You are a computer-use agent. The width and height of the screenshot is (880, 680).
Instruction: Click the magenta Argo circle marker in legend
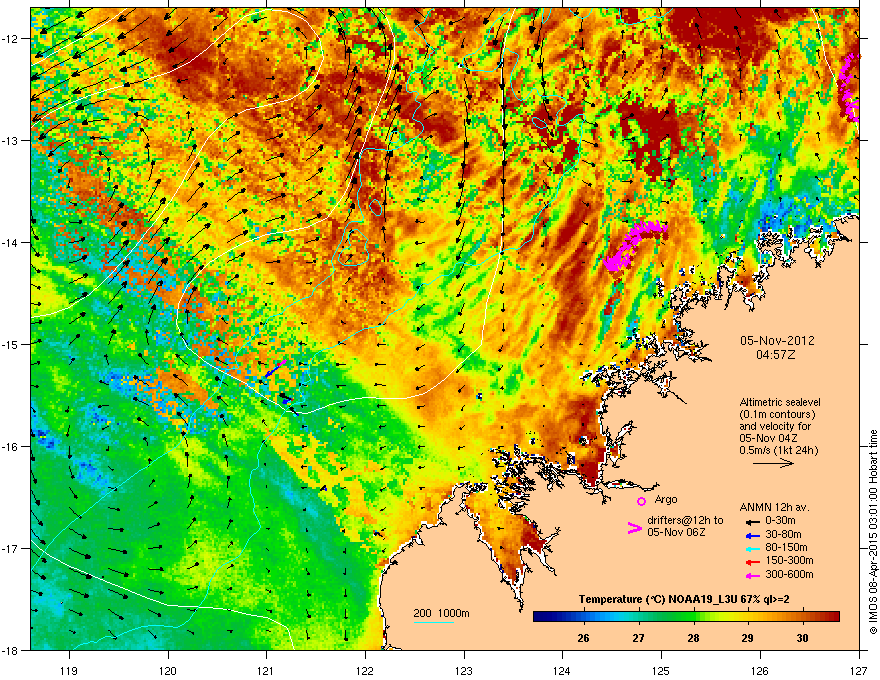click(641, 501)
